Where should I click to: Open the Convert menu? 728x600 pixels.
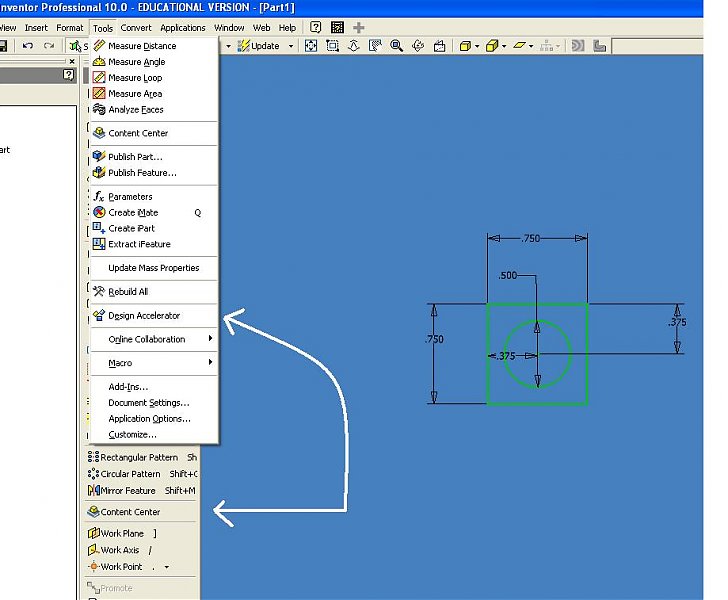tap(136, 28)
